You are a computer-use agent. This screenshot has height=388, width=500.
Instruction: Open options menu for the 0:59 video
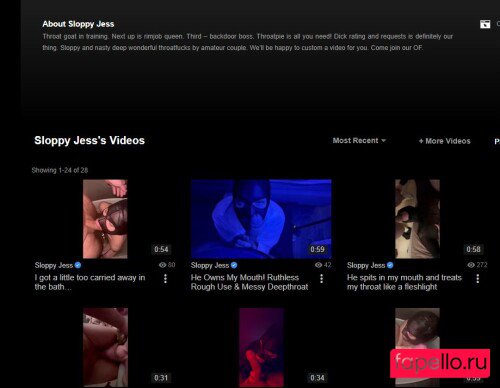point(322,279)
